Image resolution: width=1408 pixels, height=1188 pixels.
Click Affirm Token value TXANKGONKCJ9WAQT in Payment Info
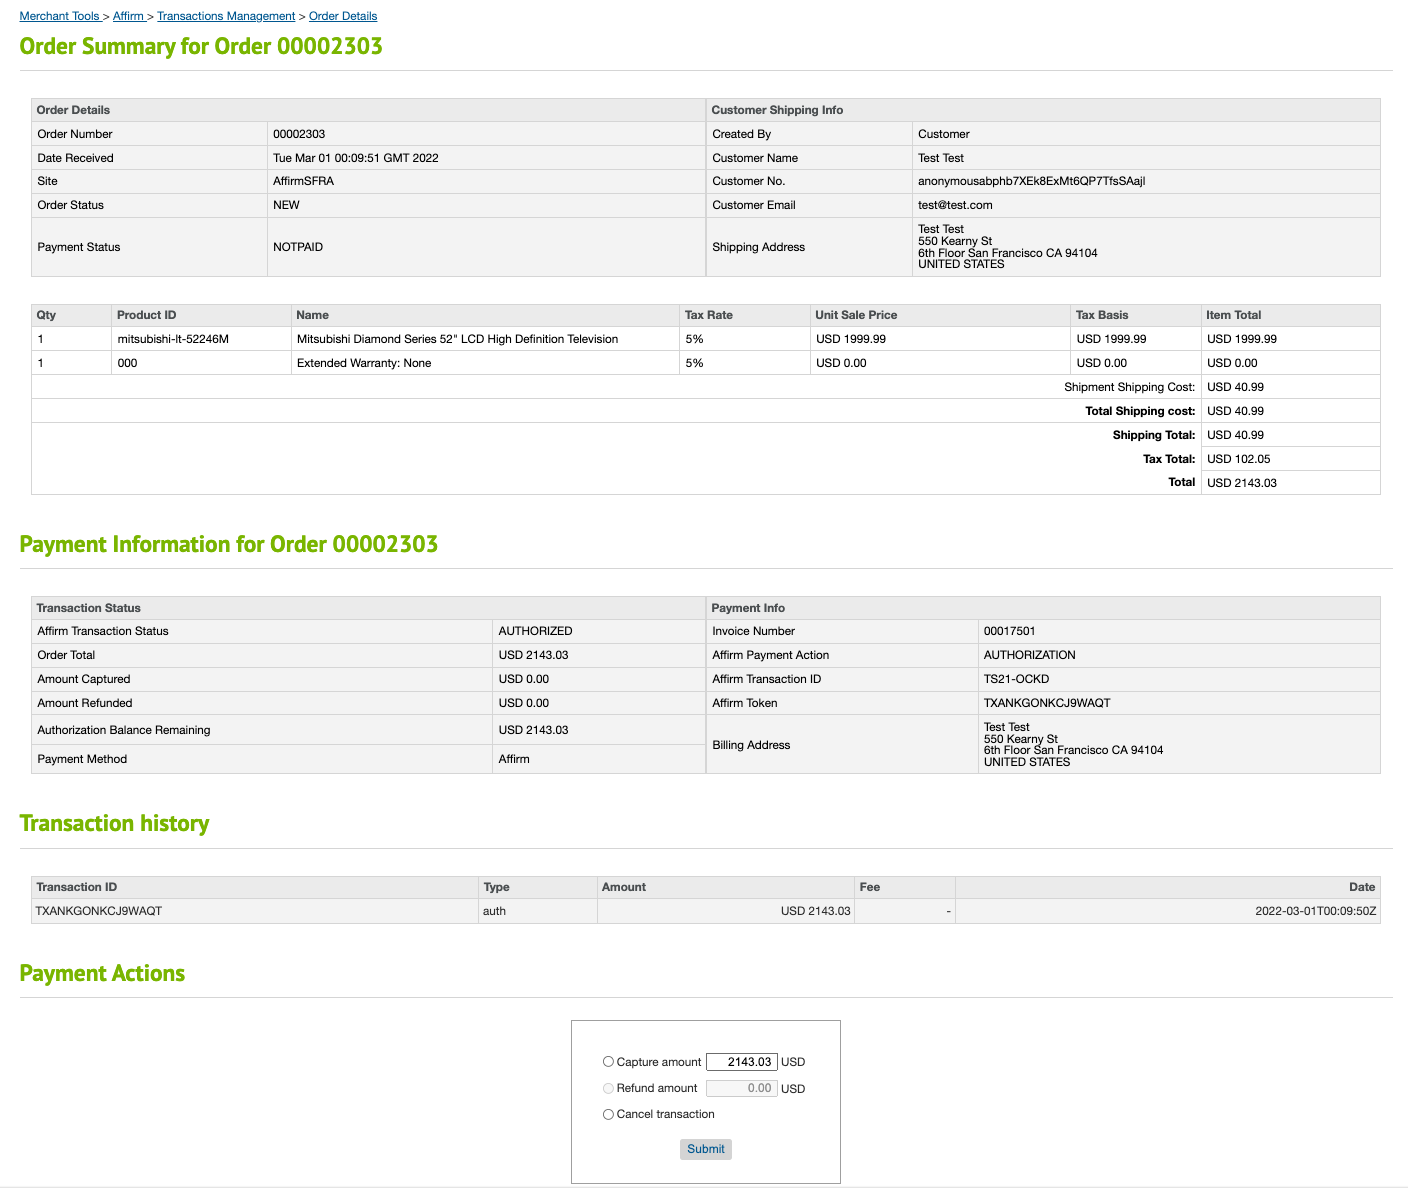pyautogui.click(x=1047, y=703)
